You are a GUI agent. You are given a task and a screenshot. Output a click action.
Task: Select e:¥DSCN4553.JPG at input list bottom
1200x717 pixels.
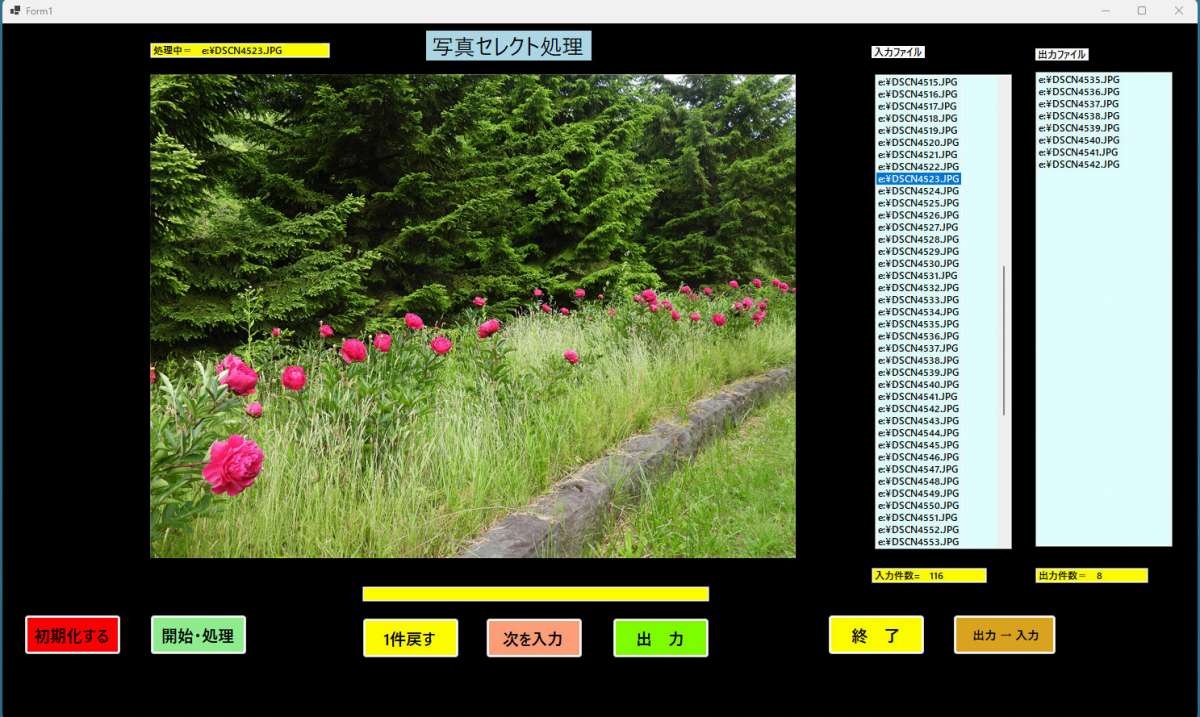point(917,542)
